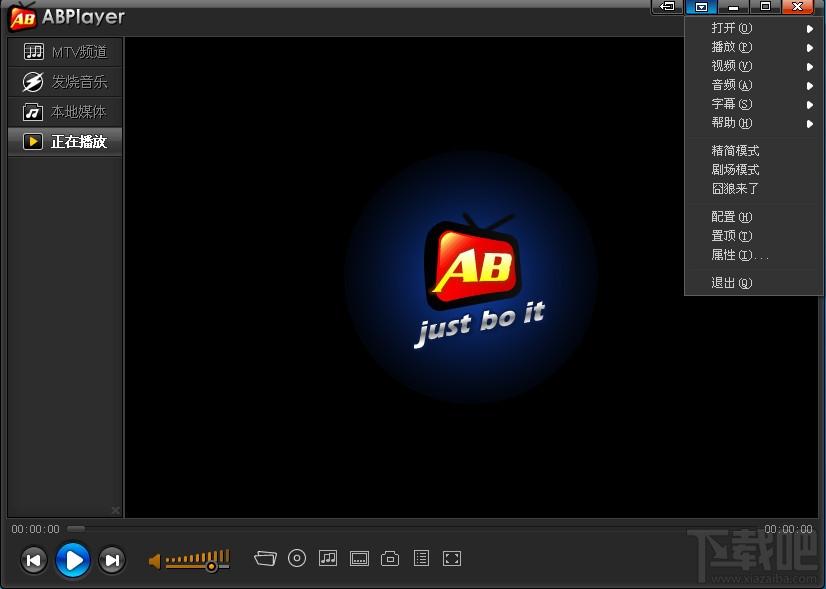Enter fullscreen with the fullscreen icon
Viewport: 826px width, 589px height.
tap(452, 558)
